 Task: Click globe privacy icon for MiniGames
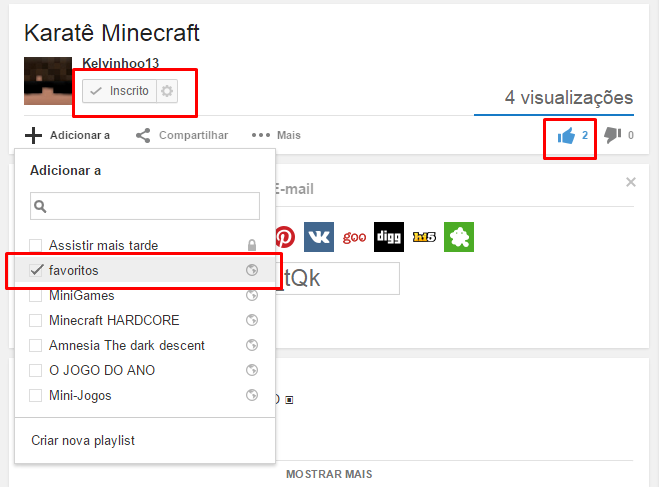point(252,295)
